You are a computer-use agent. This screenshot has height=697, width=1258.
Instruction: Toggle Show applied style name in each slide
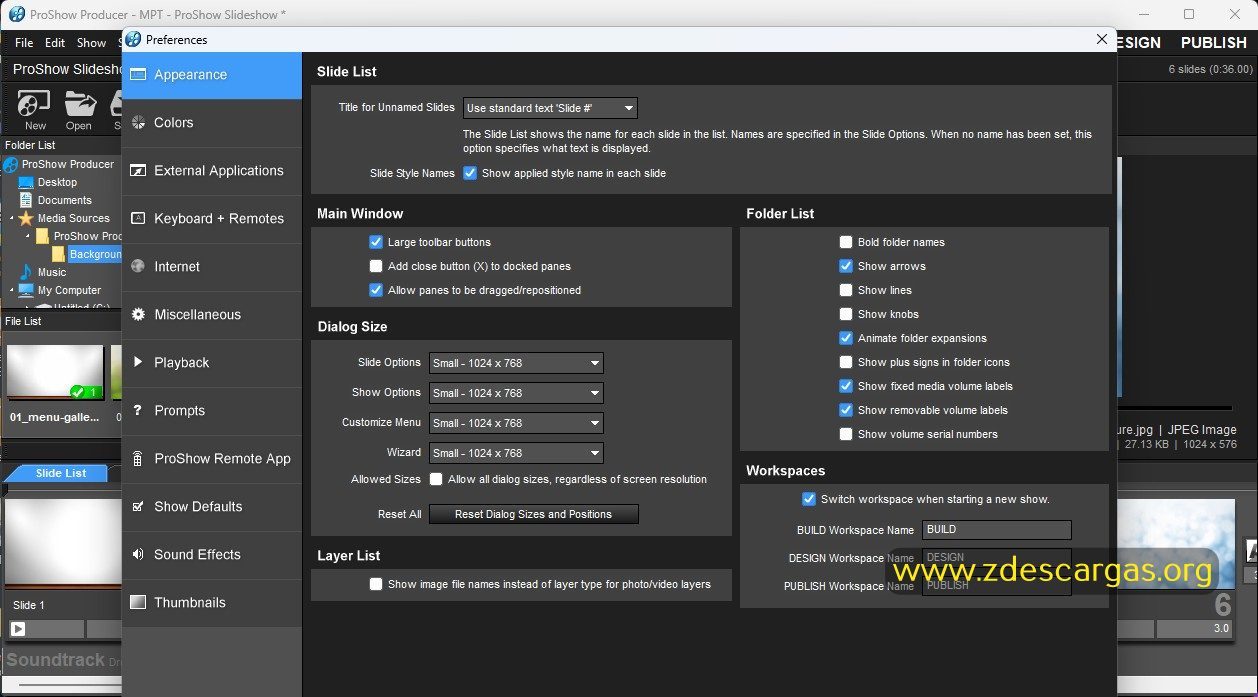click(x=470, y=173)
